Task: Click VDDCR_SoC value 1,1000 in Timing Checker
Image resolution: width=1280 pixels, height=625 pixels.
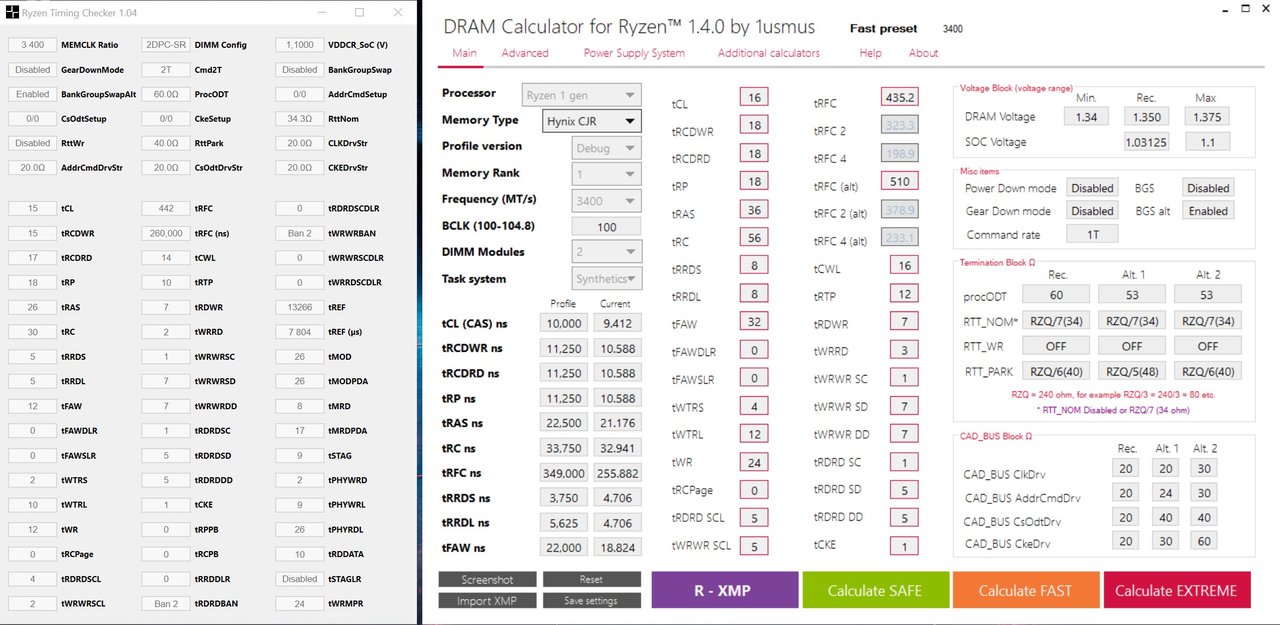Action: [x=300, y=45]
